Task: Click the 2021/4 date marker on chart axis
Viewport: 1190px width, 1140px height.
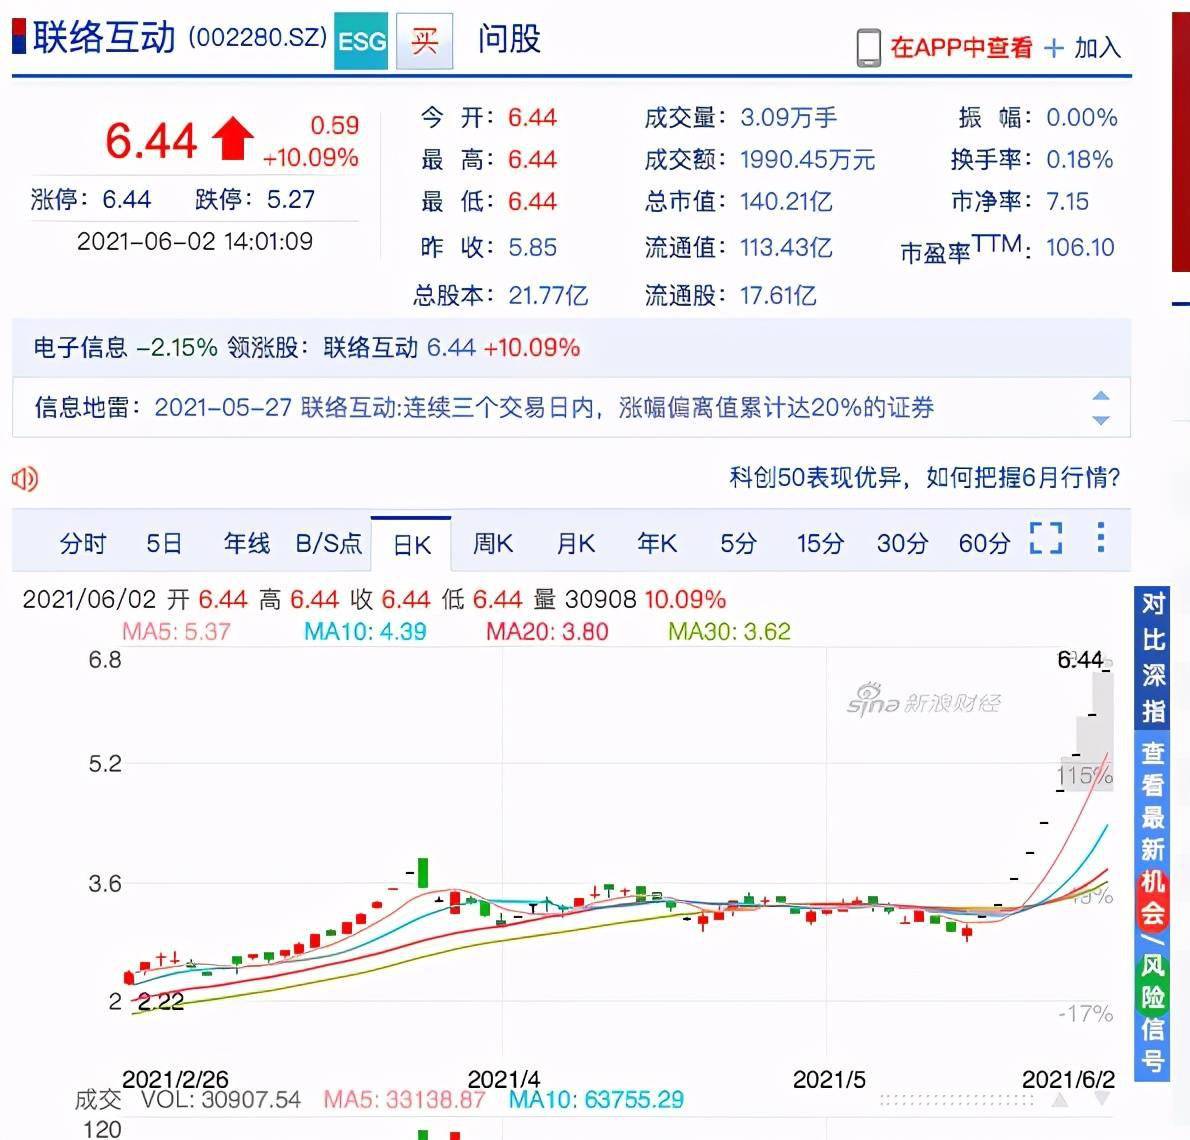Action: 504,1079
